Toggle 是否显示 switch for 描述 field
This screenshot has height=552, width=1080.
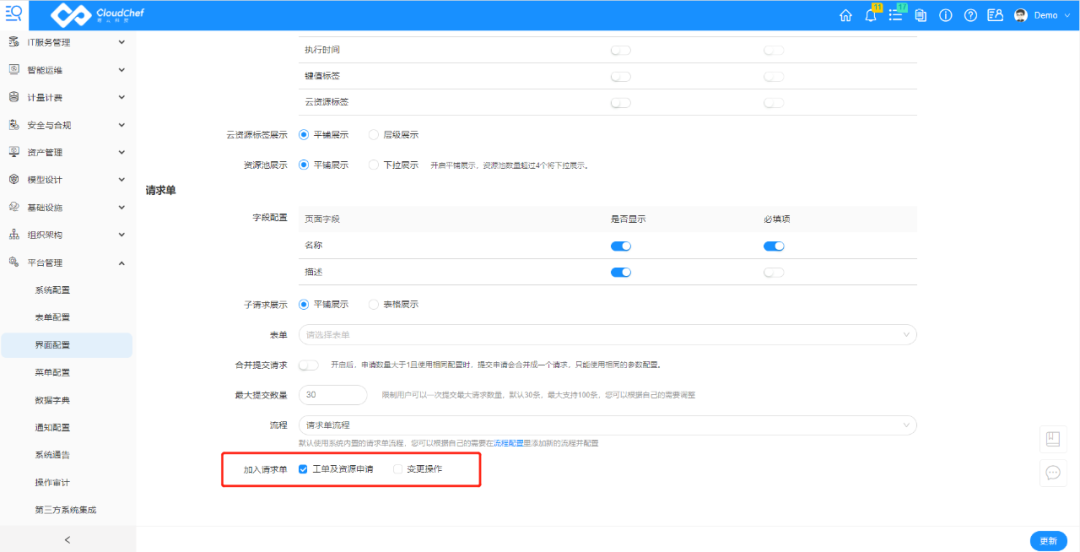(x=621, y=272)
